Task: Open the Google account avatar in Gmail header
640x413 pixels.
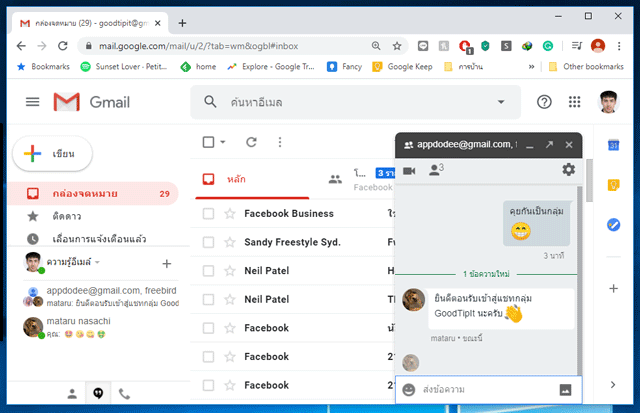Action: point(608,102)
